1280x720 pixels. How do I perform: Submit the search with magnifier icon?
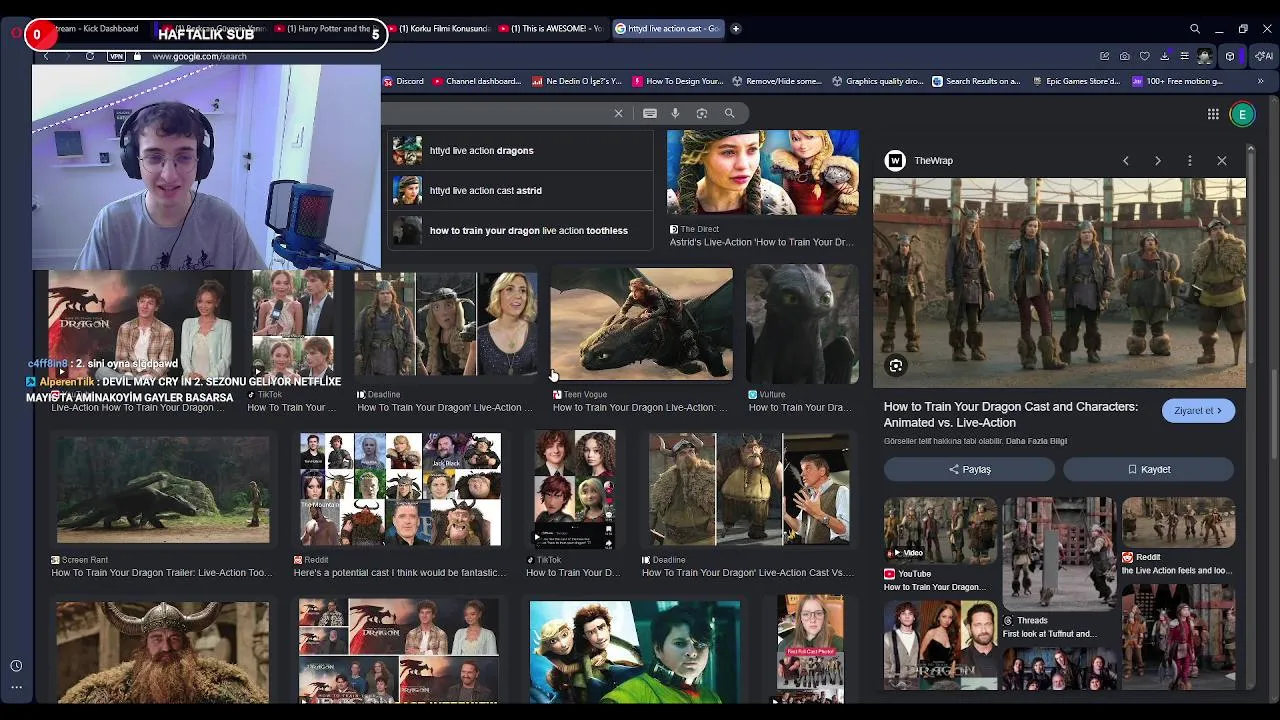(729, 113)
